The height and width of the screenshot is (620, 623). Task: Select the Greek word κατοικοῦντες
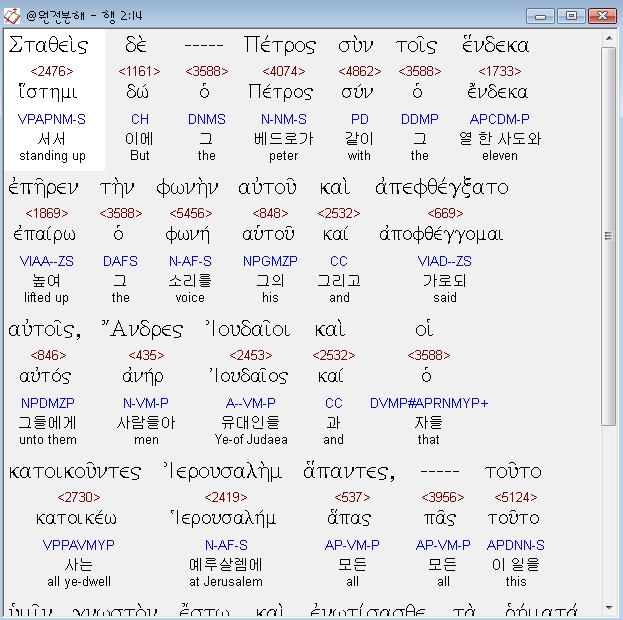(75, 471)
